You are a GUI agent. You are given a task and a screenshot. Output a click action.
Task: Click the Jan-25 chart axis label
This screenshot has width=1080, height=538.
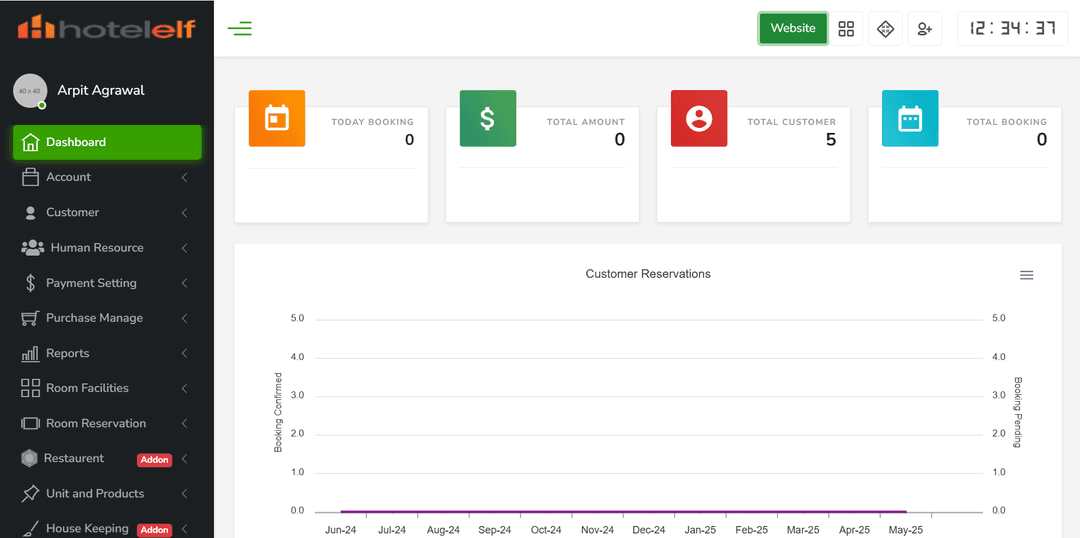(700, 530)
